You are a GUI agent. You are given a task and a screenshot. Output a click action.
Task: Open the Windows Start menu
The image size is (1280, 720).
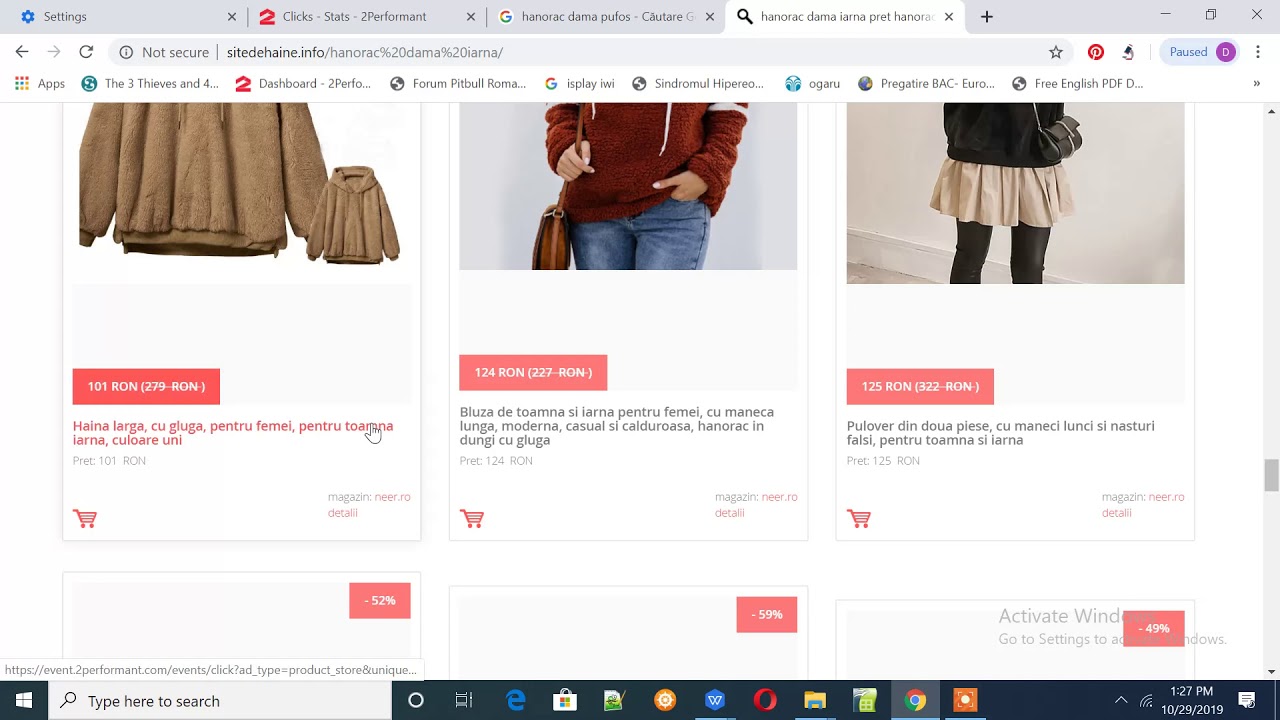coord(24,700)
